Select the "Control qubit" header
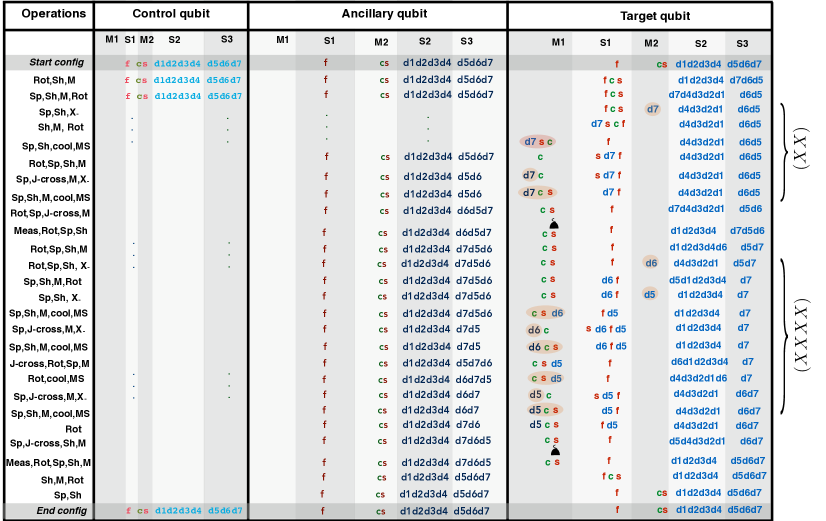 [171, 14]
